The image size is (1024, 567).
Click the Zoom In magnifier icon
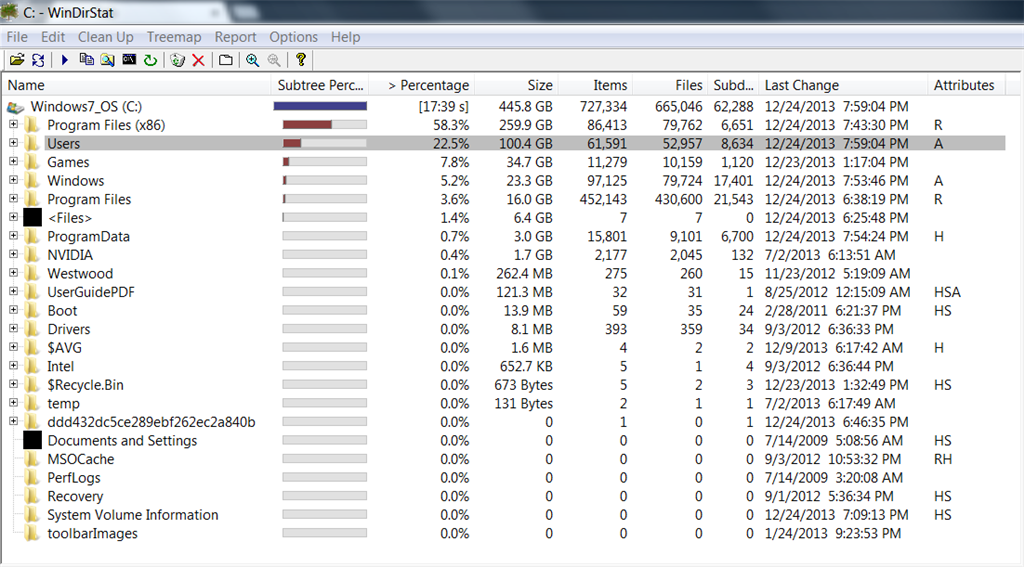pos(253,60)
